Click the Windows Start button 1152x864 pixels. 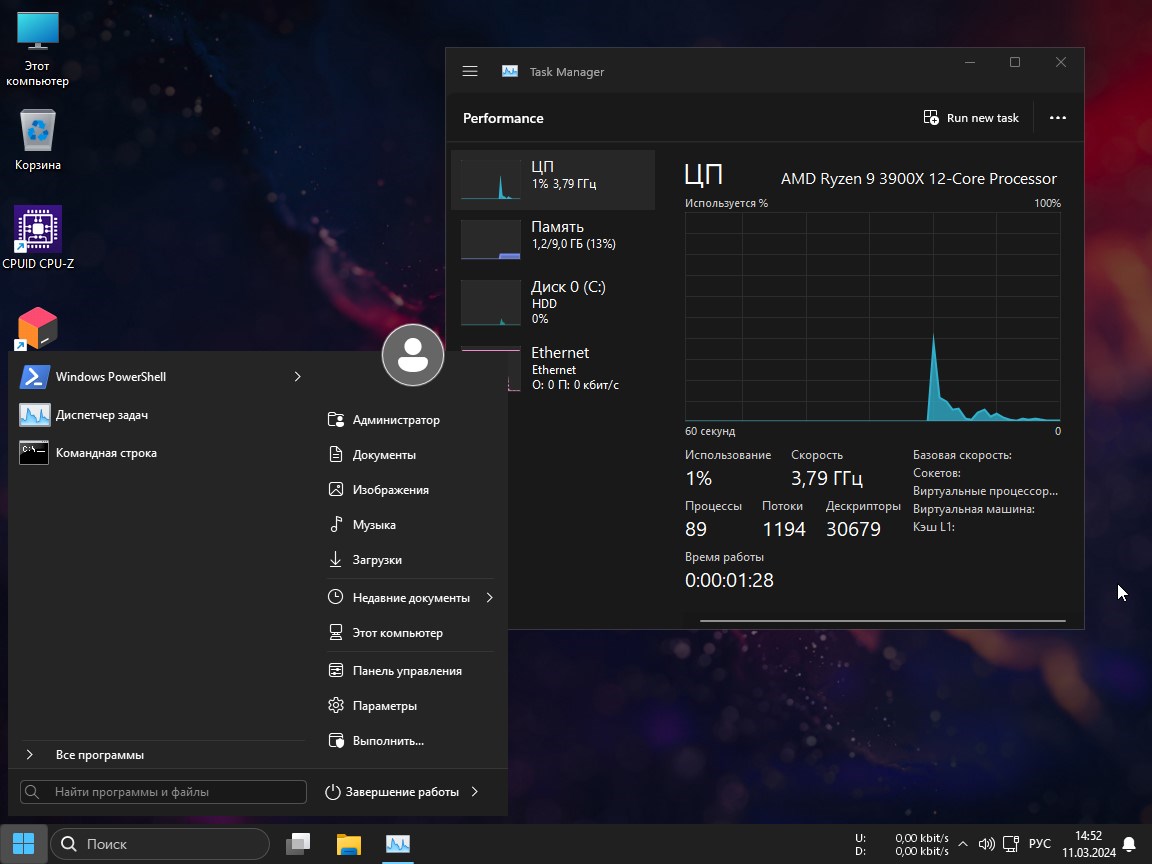pos(24,843)
